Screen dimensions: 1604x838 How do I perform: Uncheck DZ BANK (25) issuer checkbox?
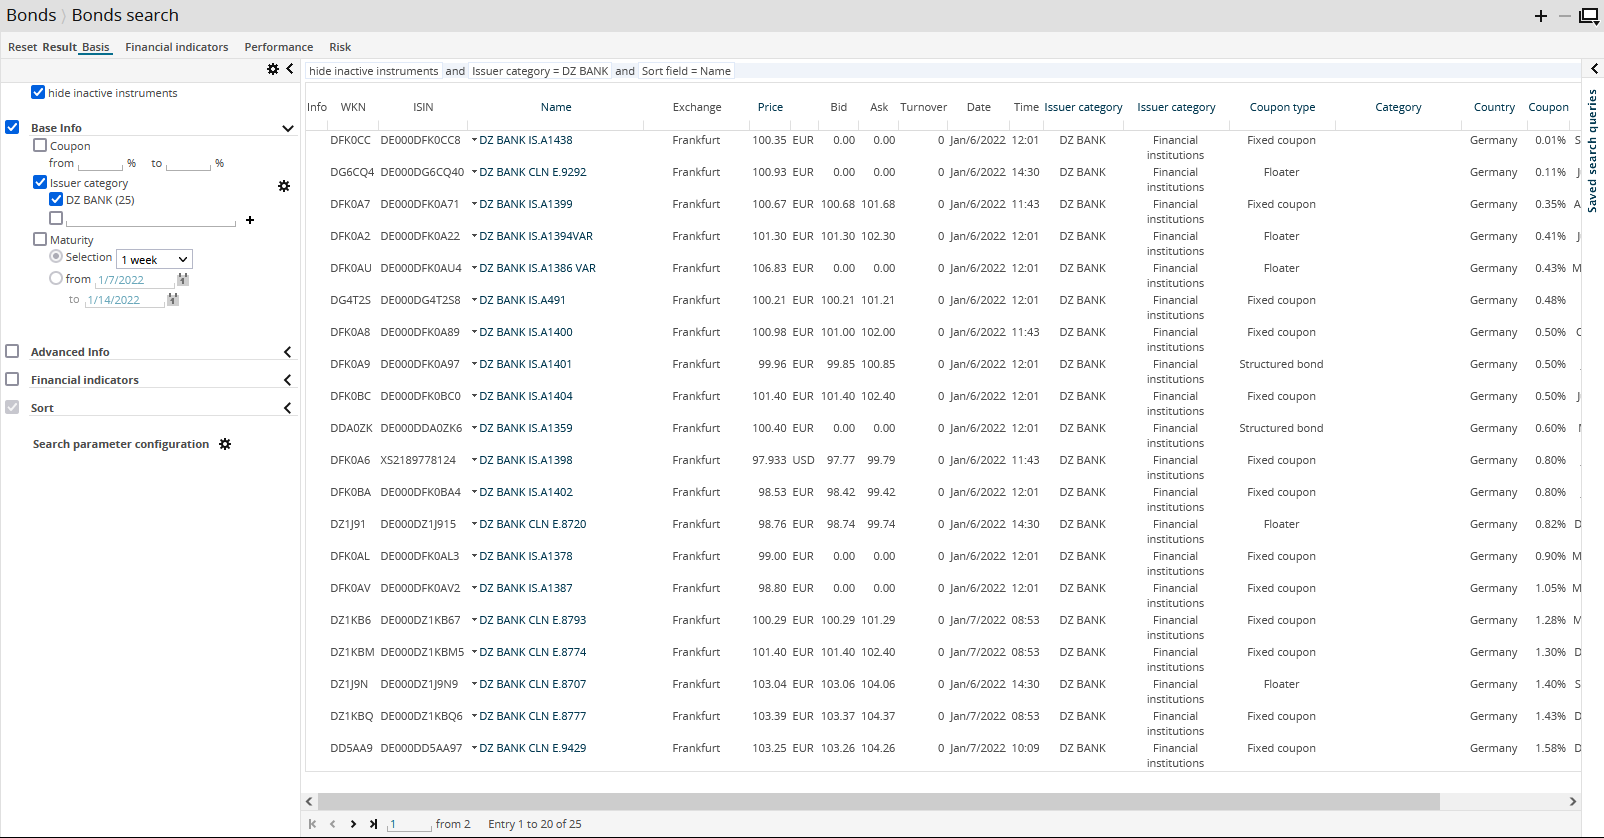56,199
